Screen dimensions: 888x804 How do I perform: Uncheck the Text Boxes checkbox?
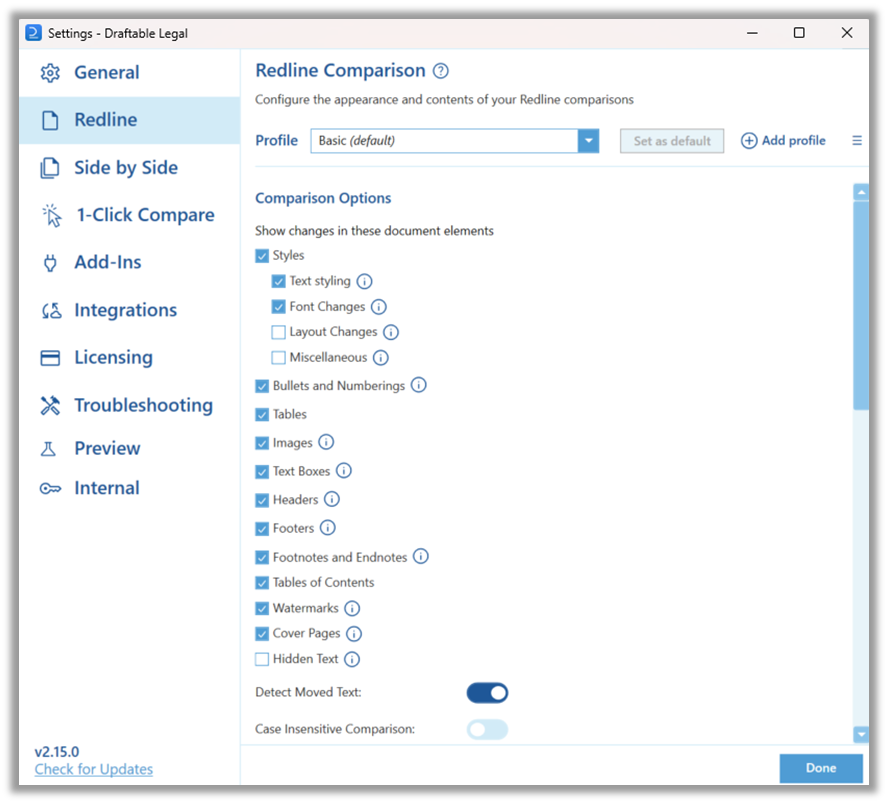[x=262, y=472]
